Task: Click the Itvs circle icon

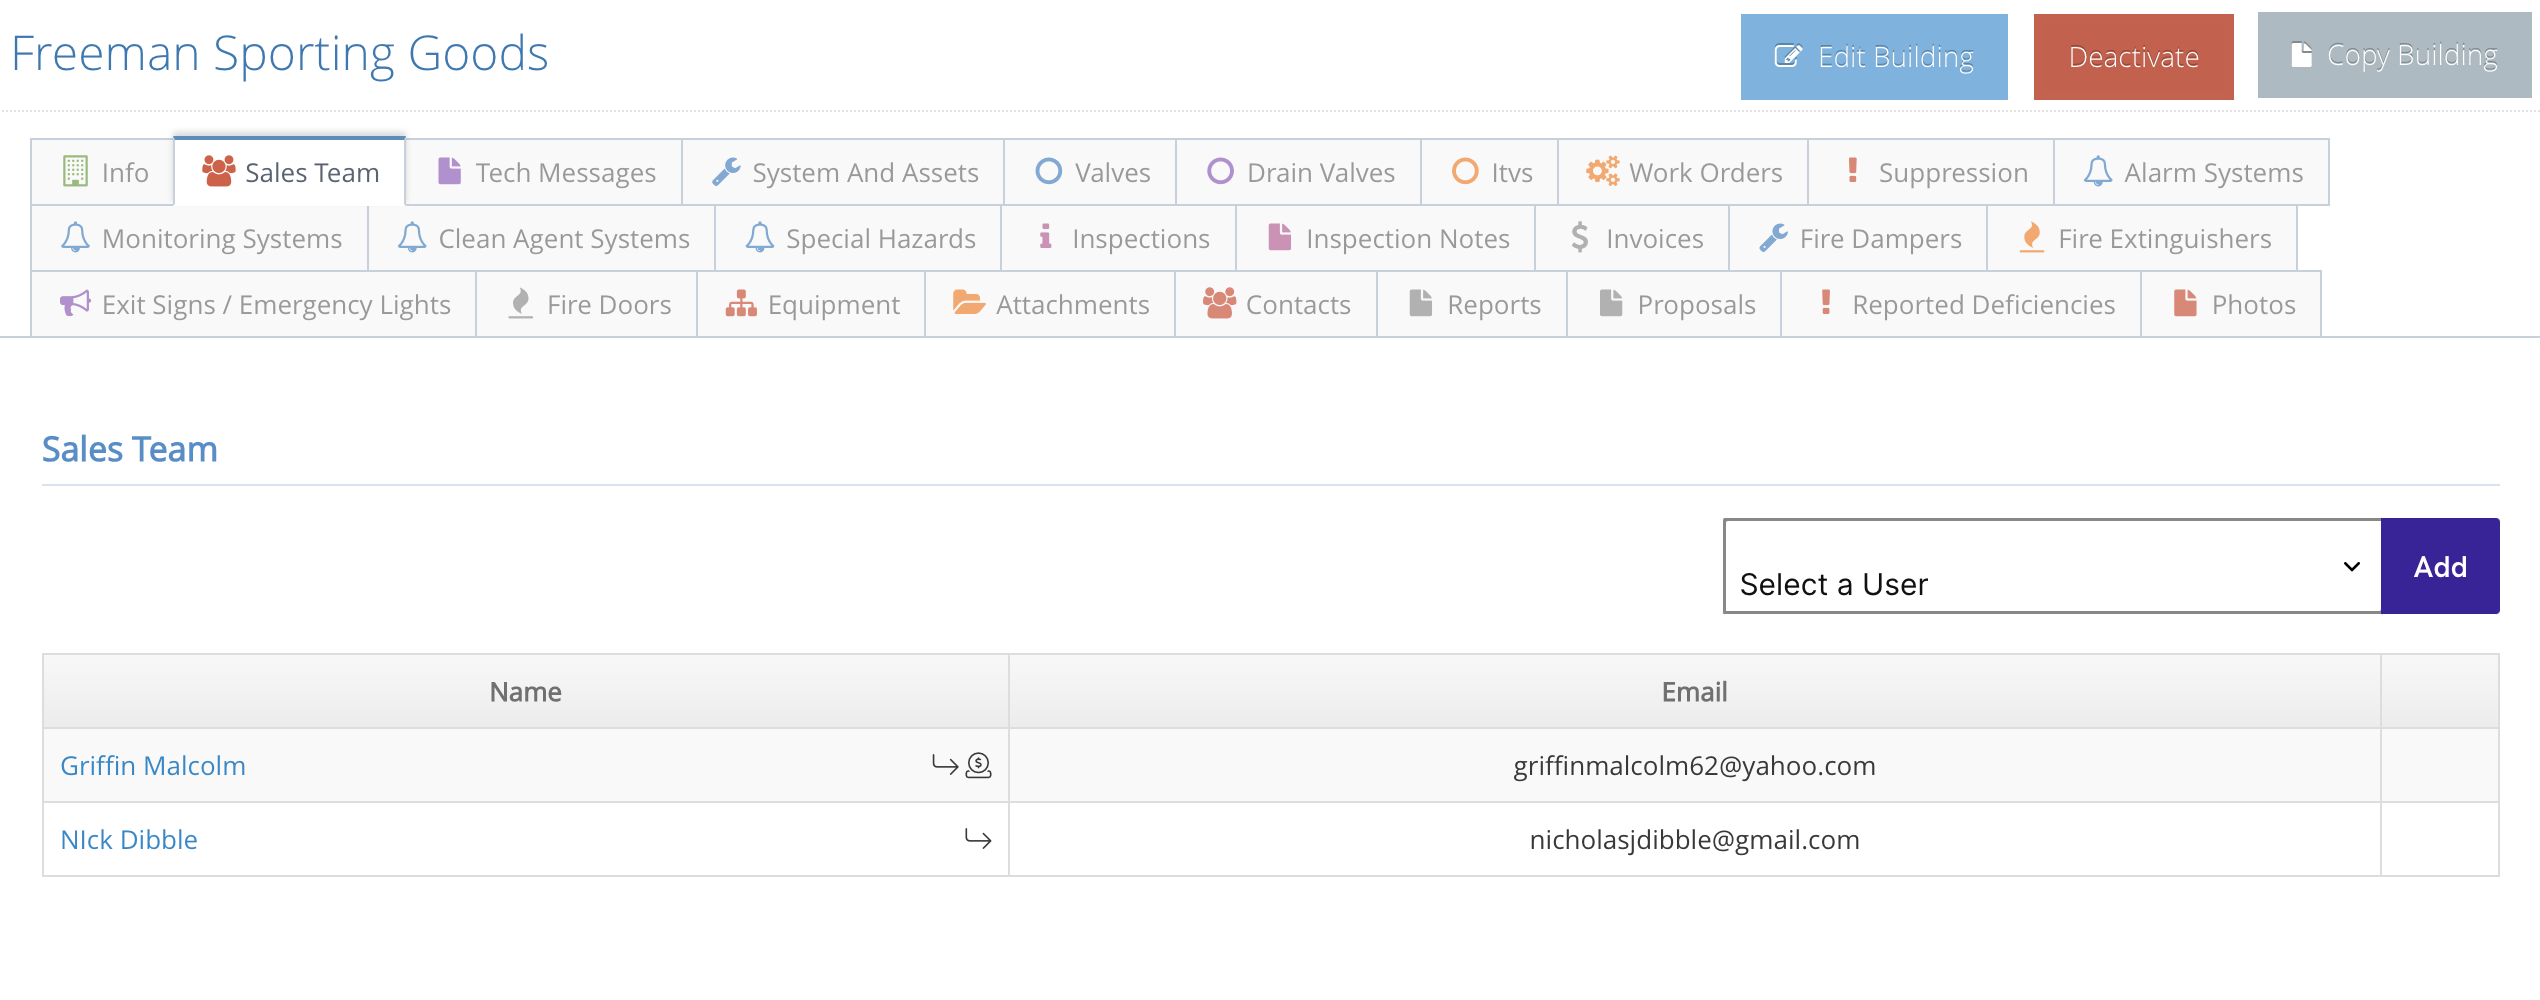Action: tap(1465, 171)
